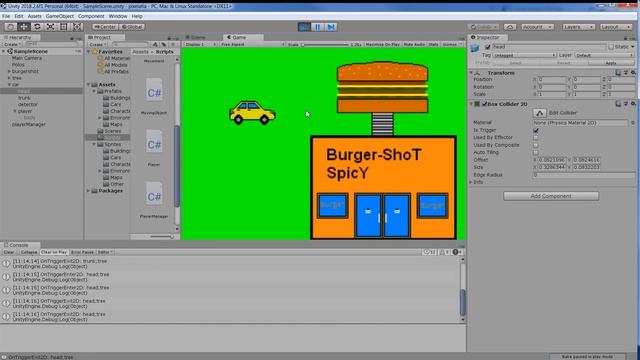Open the Account dropdown
This screenshot has width=640, height=360.
click(x=537, y=27)
